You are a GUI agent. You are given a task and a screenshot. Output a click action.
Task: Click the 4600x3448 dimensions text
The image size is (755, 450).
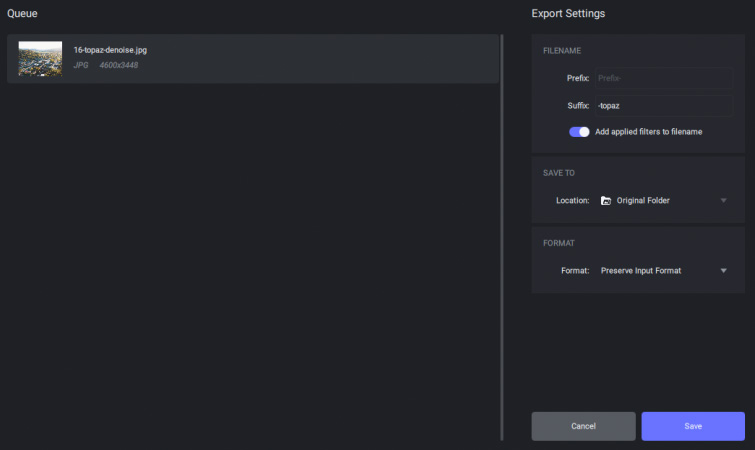pyautogui.click(x=119, y=65)
